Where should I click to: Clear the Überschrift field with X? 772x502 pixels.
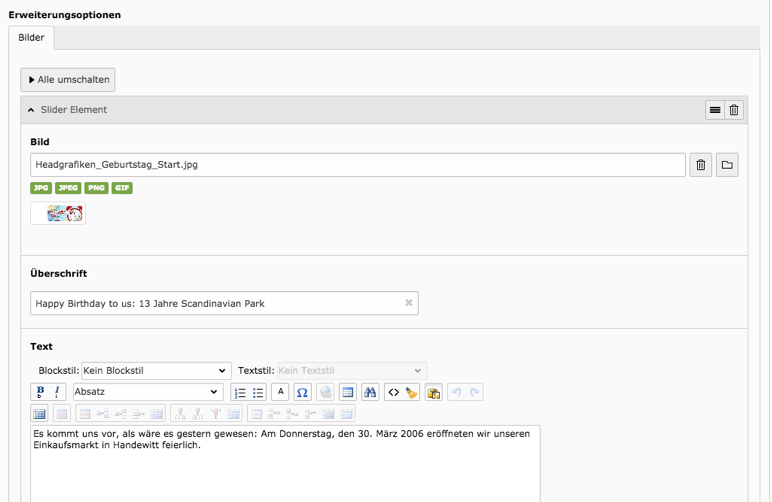point(408,303)
